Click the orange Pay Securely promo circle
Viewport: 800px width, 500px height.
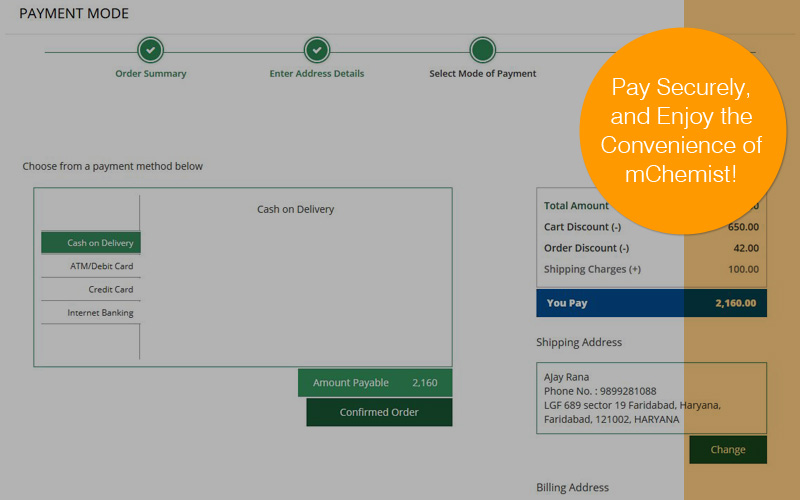coord(680,130)
